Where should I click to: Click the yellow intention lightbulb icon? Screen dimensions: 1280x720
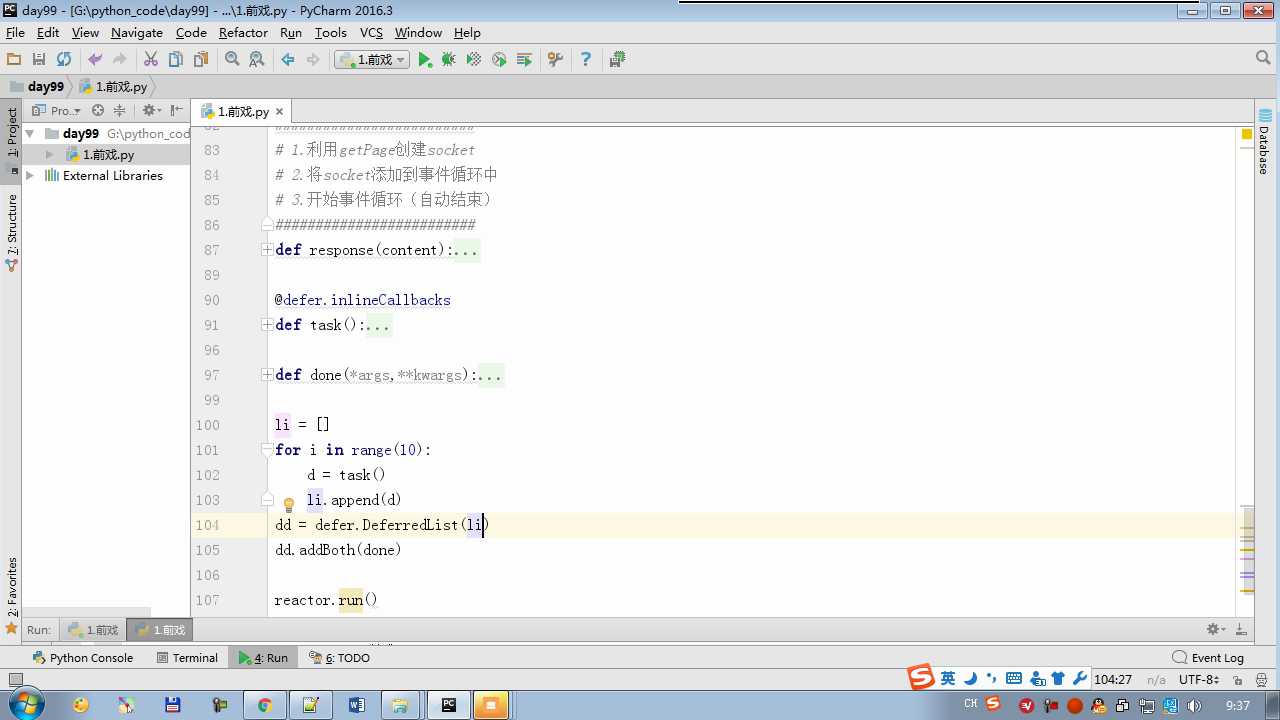pos(289,504)
